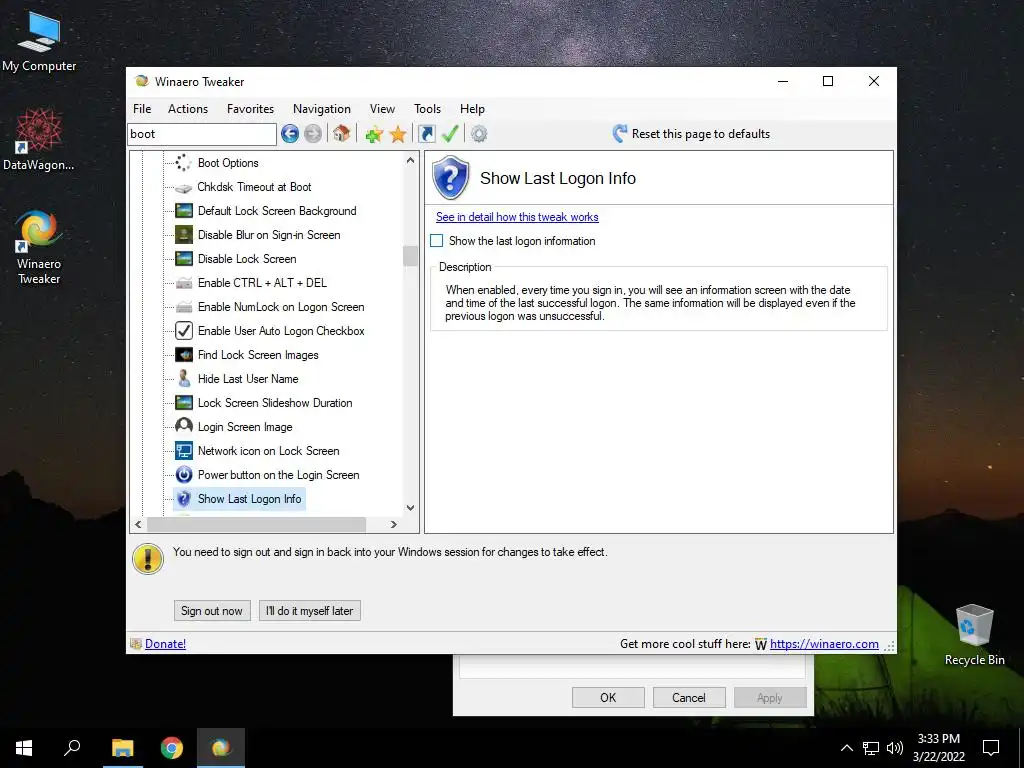This screenshot has height=768, width=1024.
Task: Click the Power button on Login Screen icon
Action: (x=184, y=475)
